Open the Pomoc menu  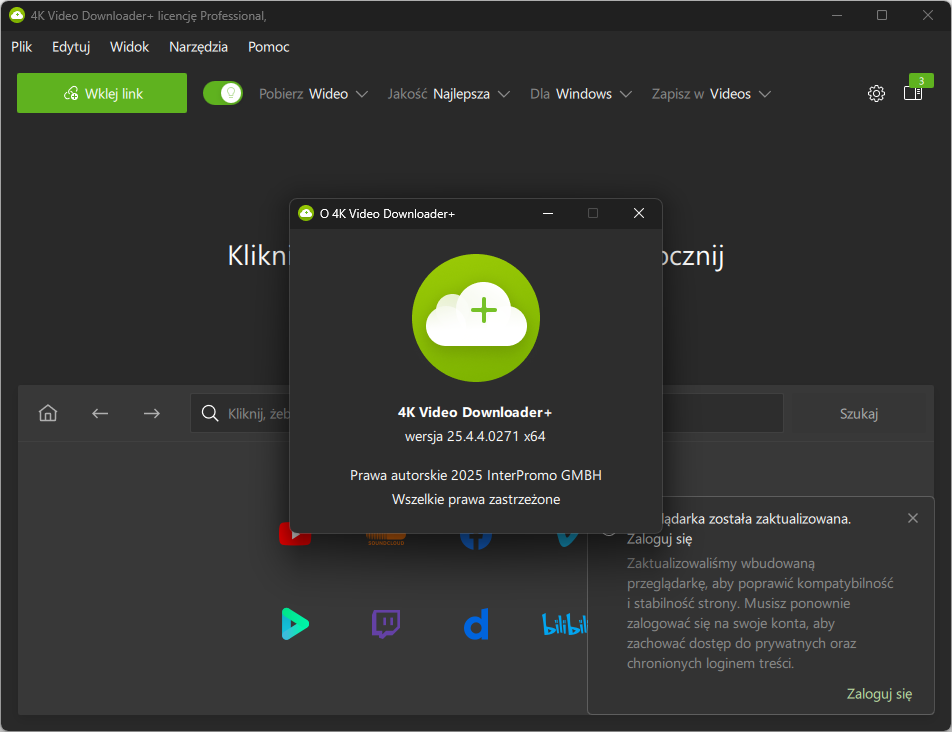pyautogui.click(x=268, y=47)
